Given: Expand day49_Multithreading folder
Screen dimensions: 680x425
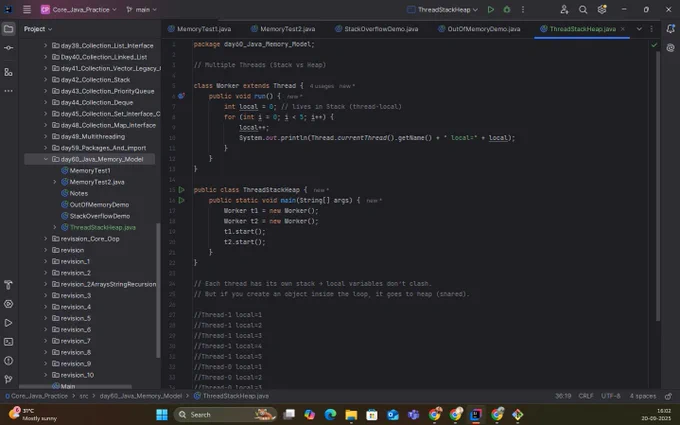Looking at the screenshot, I should [x=46, y=137].
